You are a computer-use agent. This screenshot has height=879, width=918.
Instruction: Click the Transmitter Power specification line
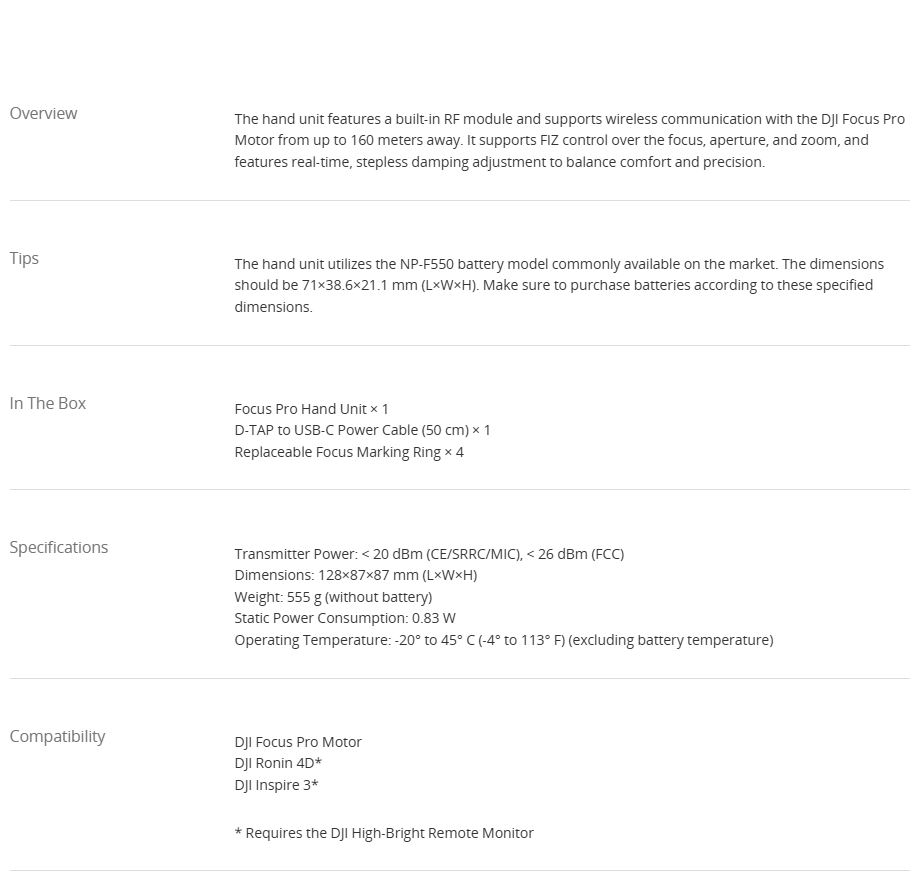tap(429, 553)
